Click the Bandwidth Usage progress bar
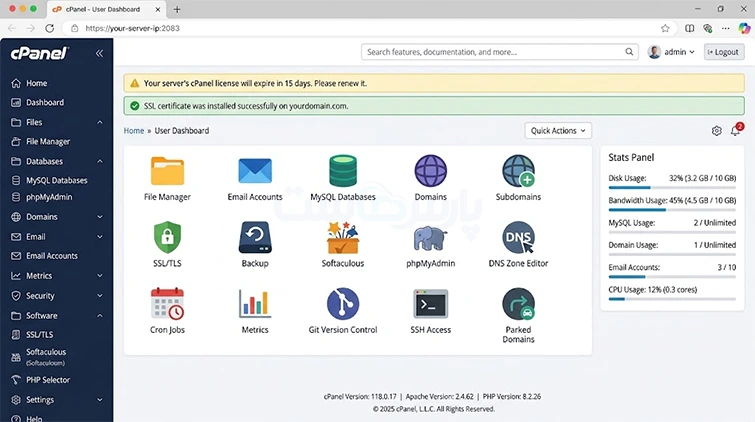Image resolution: width=755 pixels, height=422 pixels. [x=672, y=210]
